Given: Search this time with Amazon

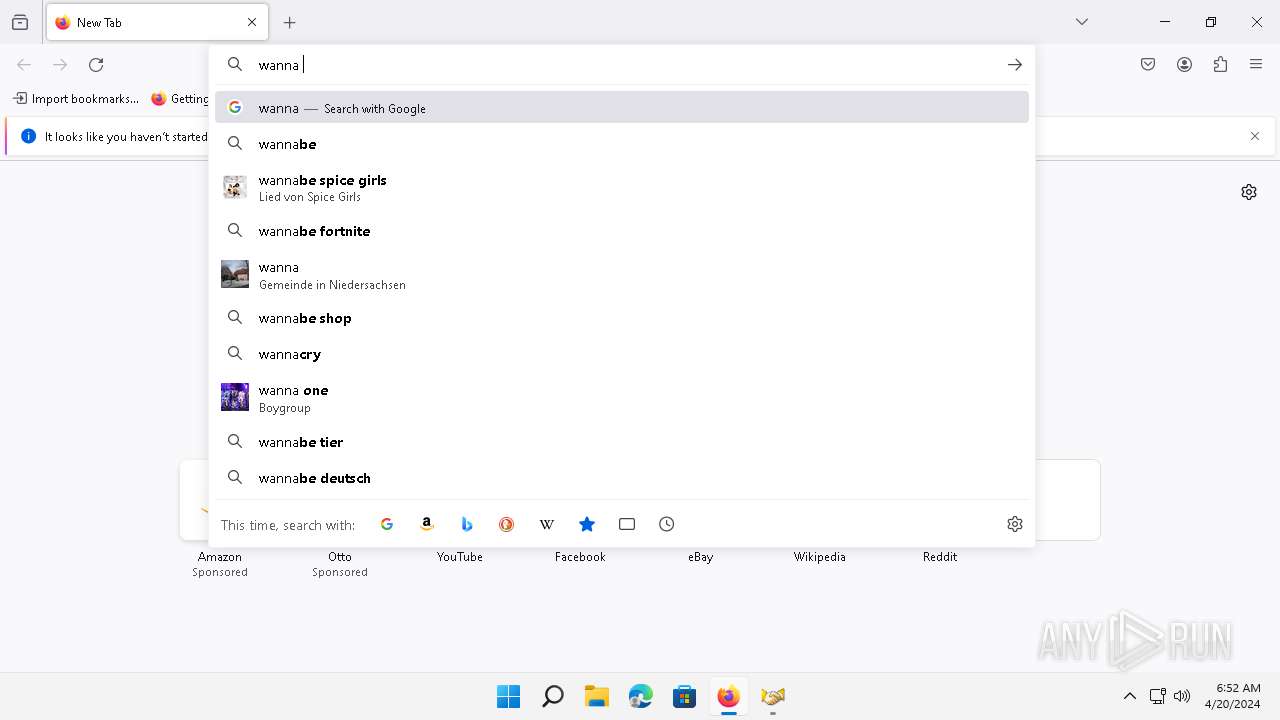Looking at the screenshot, I should pyautogui.click(x=427, y=524).
